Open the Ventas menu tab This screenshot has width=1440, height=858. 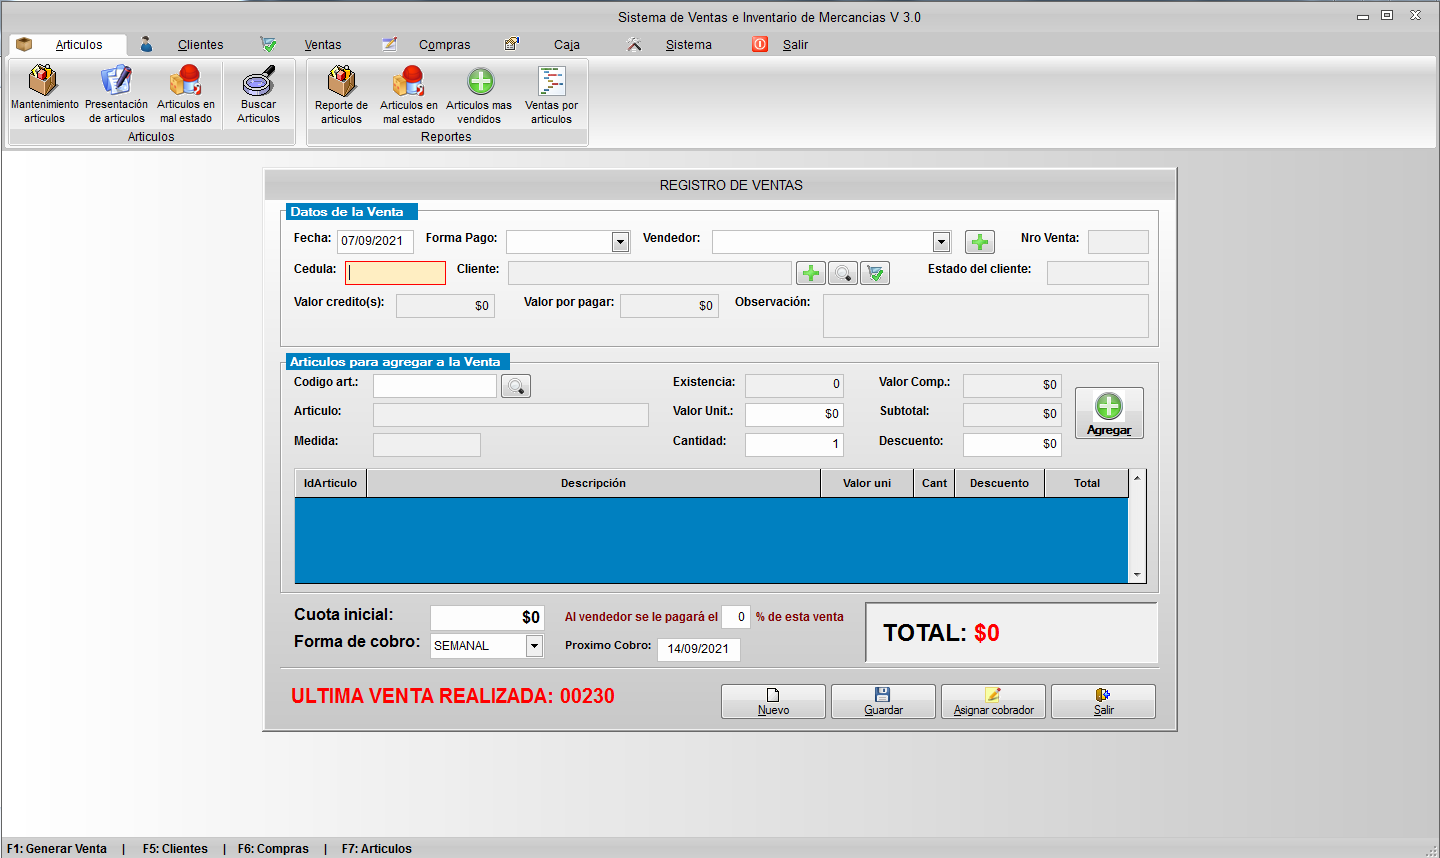pos(322,45)
